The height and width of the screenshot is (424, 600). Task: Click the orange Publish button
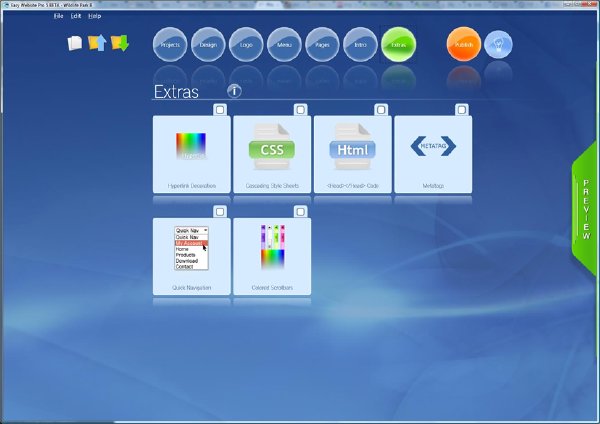click(464, 44)
